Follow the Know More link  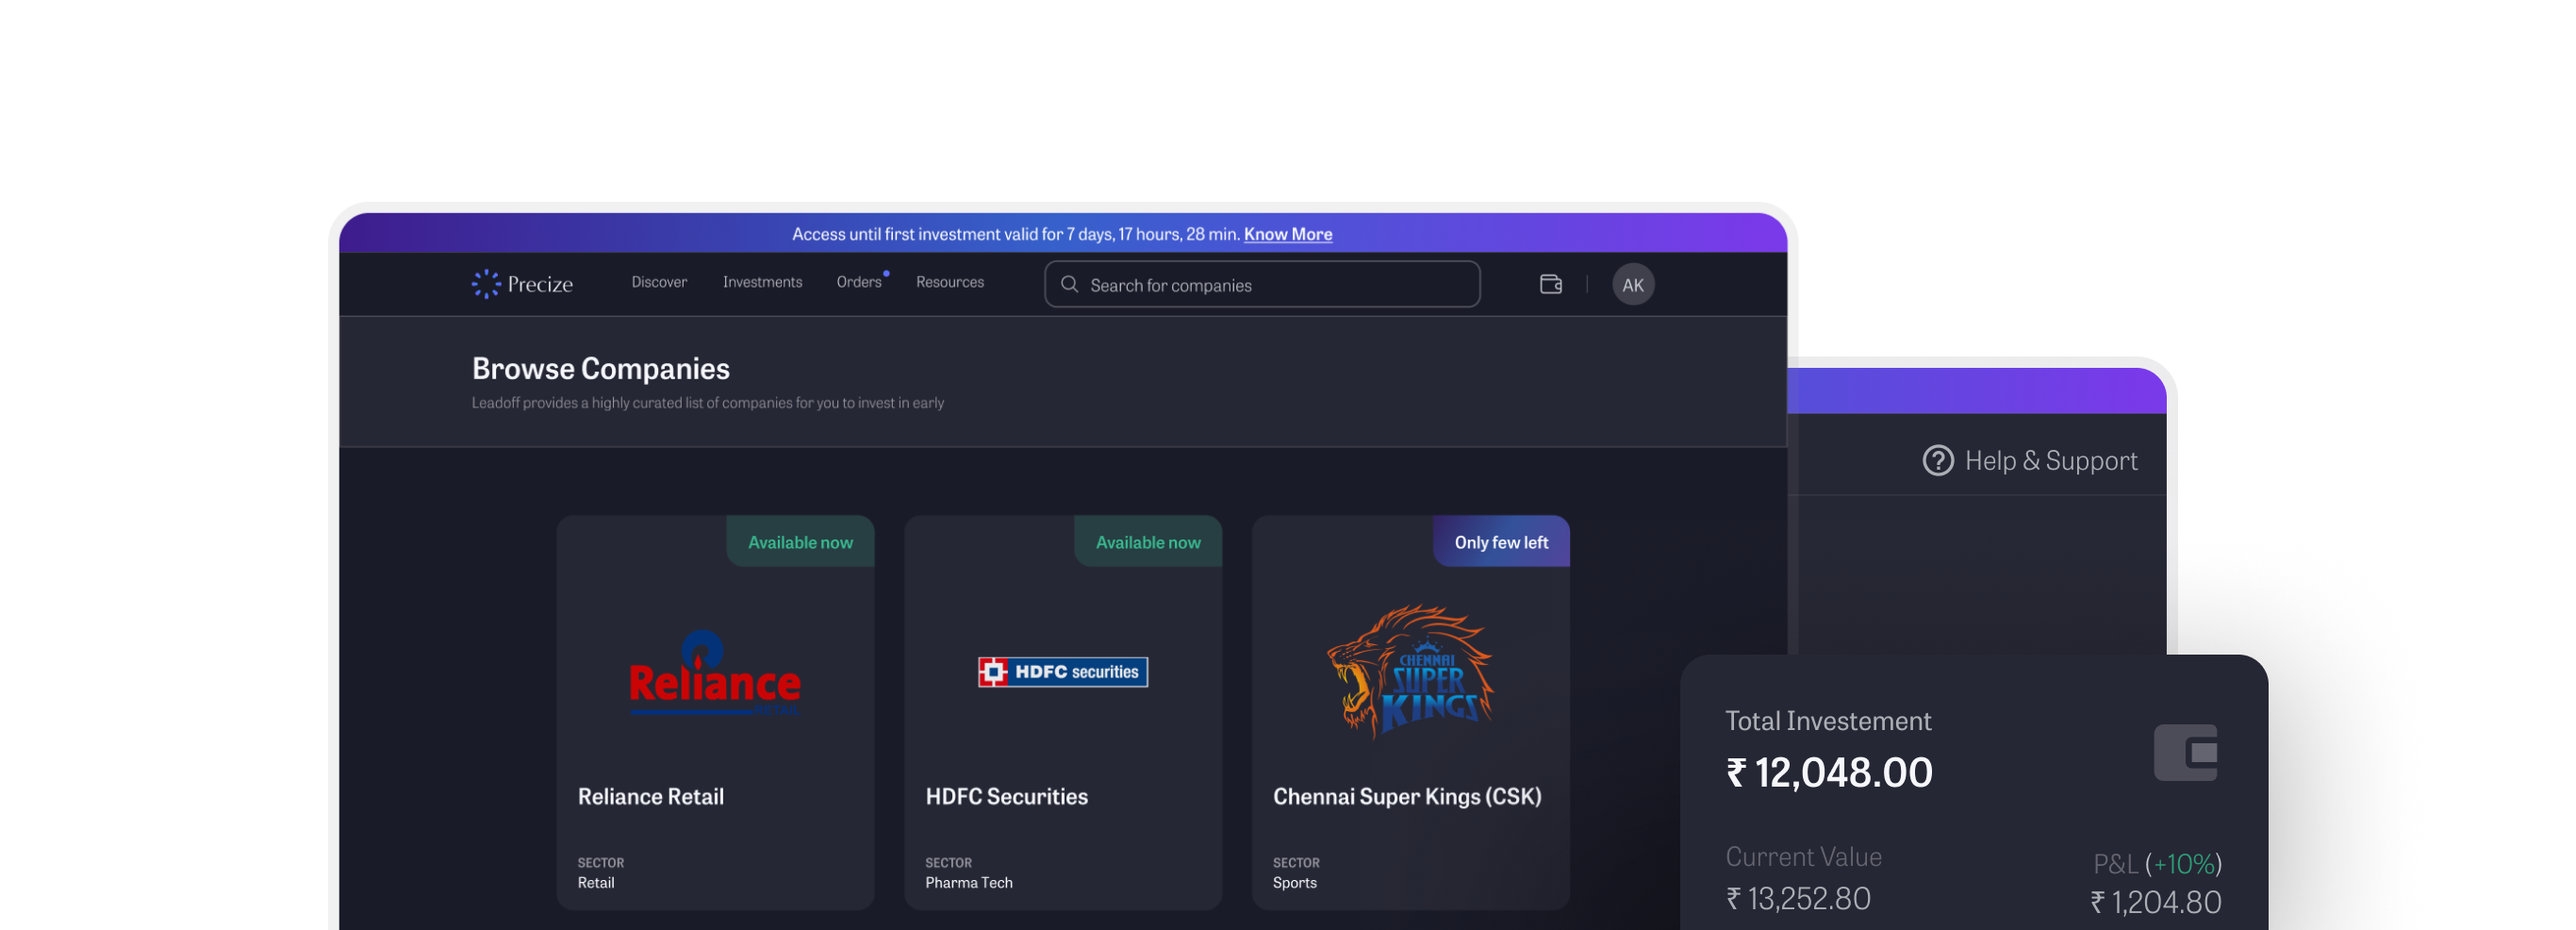(1287, 234)
